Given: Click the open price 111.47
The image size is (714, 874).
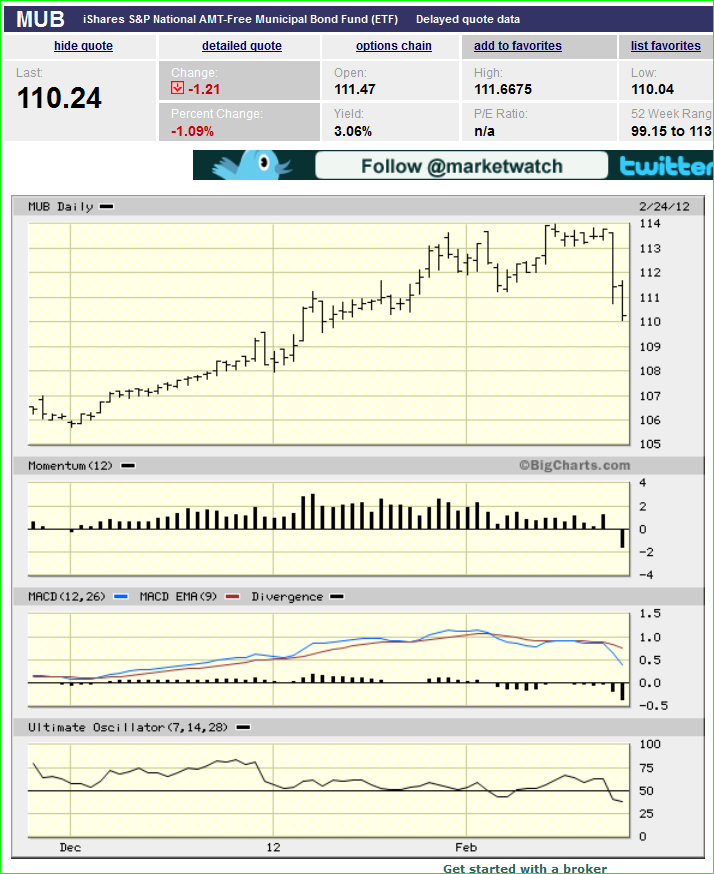Looking at the screenshot, I should (x=354, y=89).
